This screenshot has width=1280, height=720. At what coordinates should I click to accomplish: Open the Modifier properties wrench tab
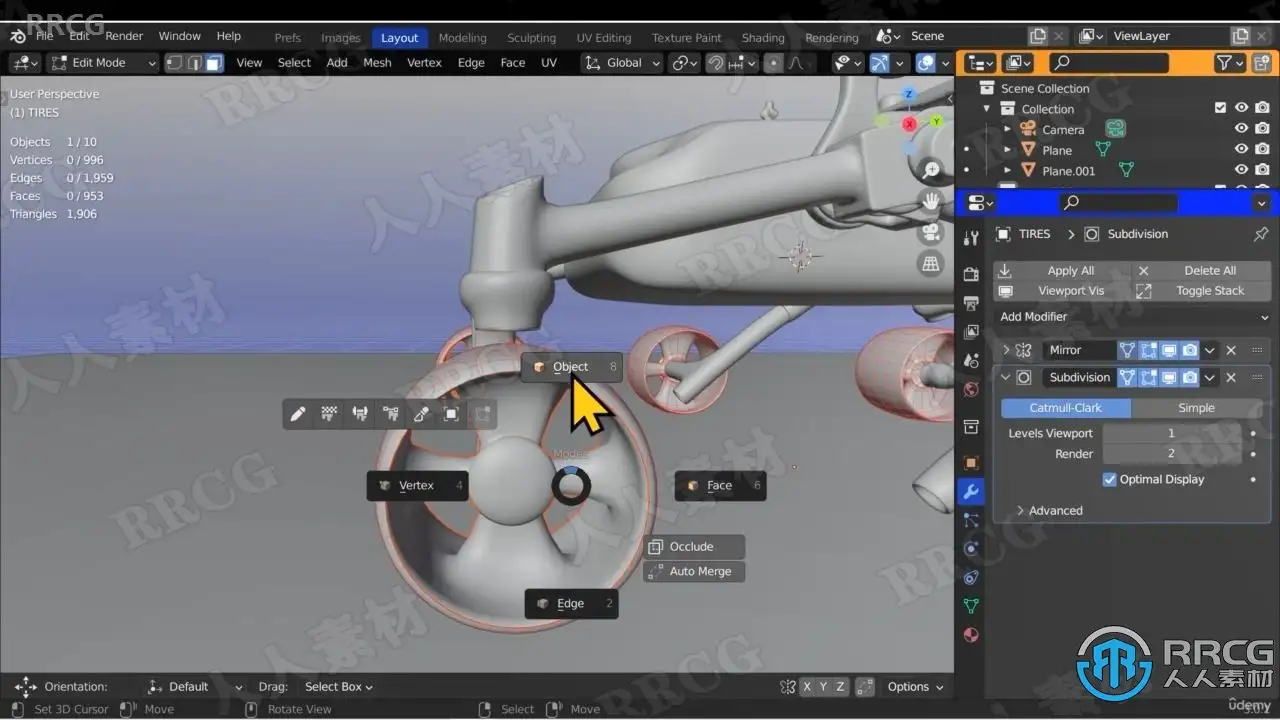(x=970, y=492)
